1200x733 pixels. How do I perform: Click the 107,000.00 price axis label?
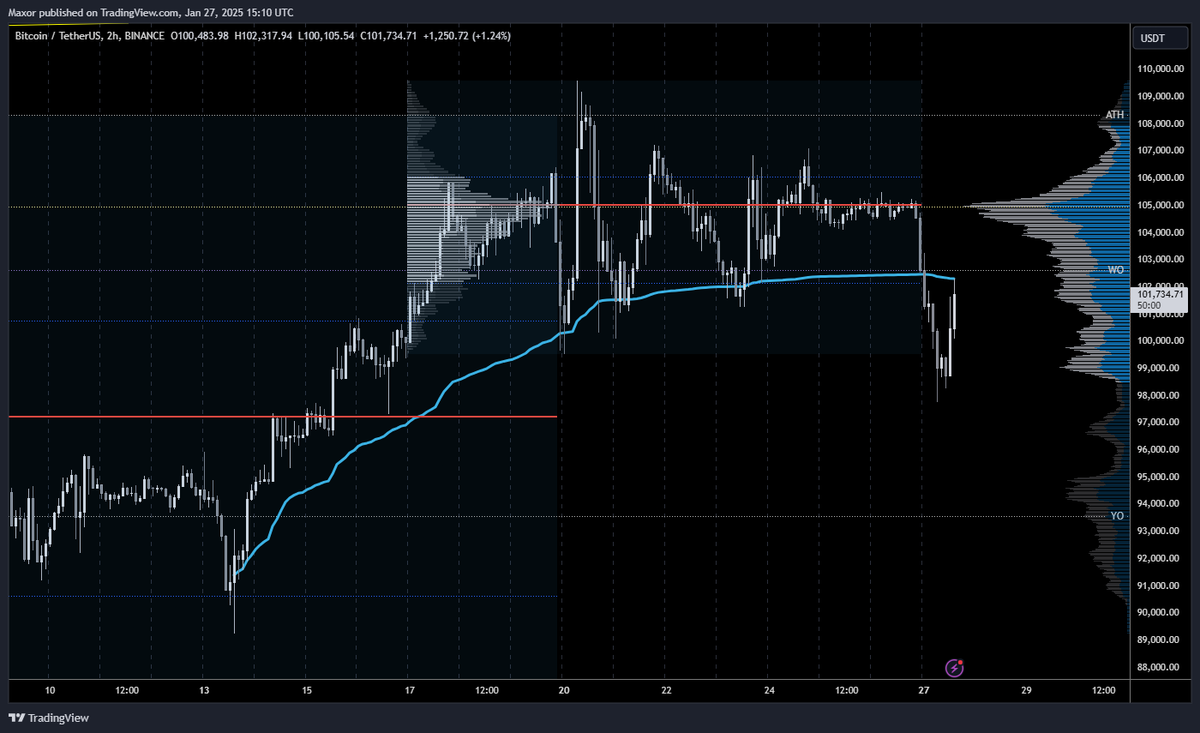[1160, 151]
